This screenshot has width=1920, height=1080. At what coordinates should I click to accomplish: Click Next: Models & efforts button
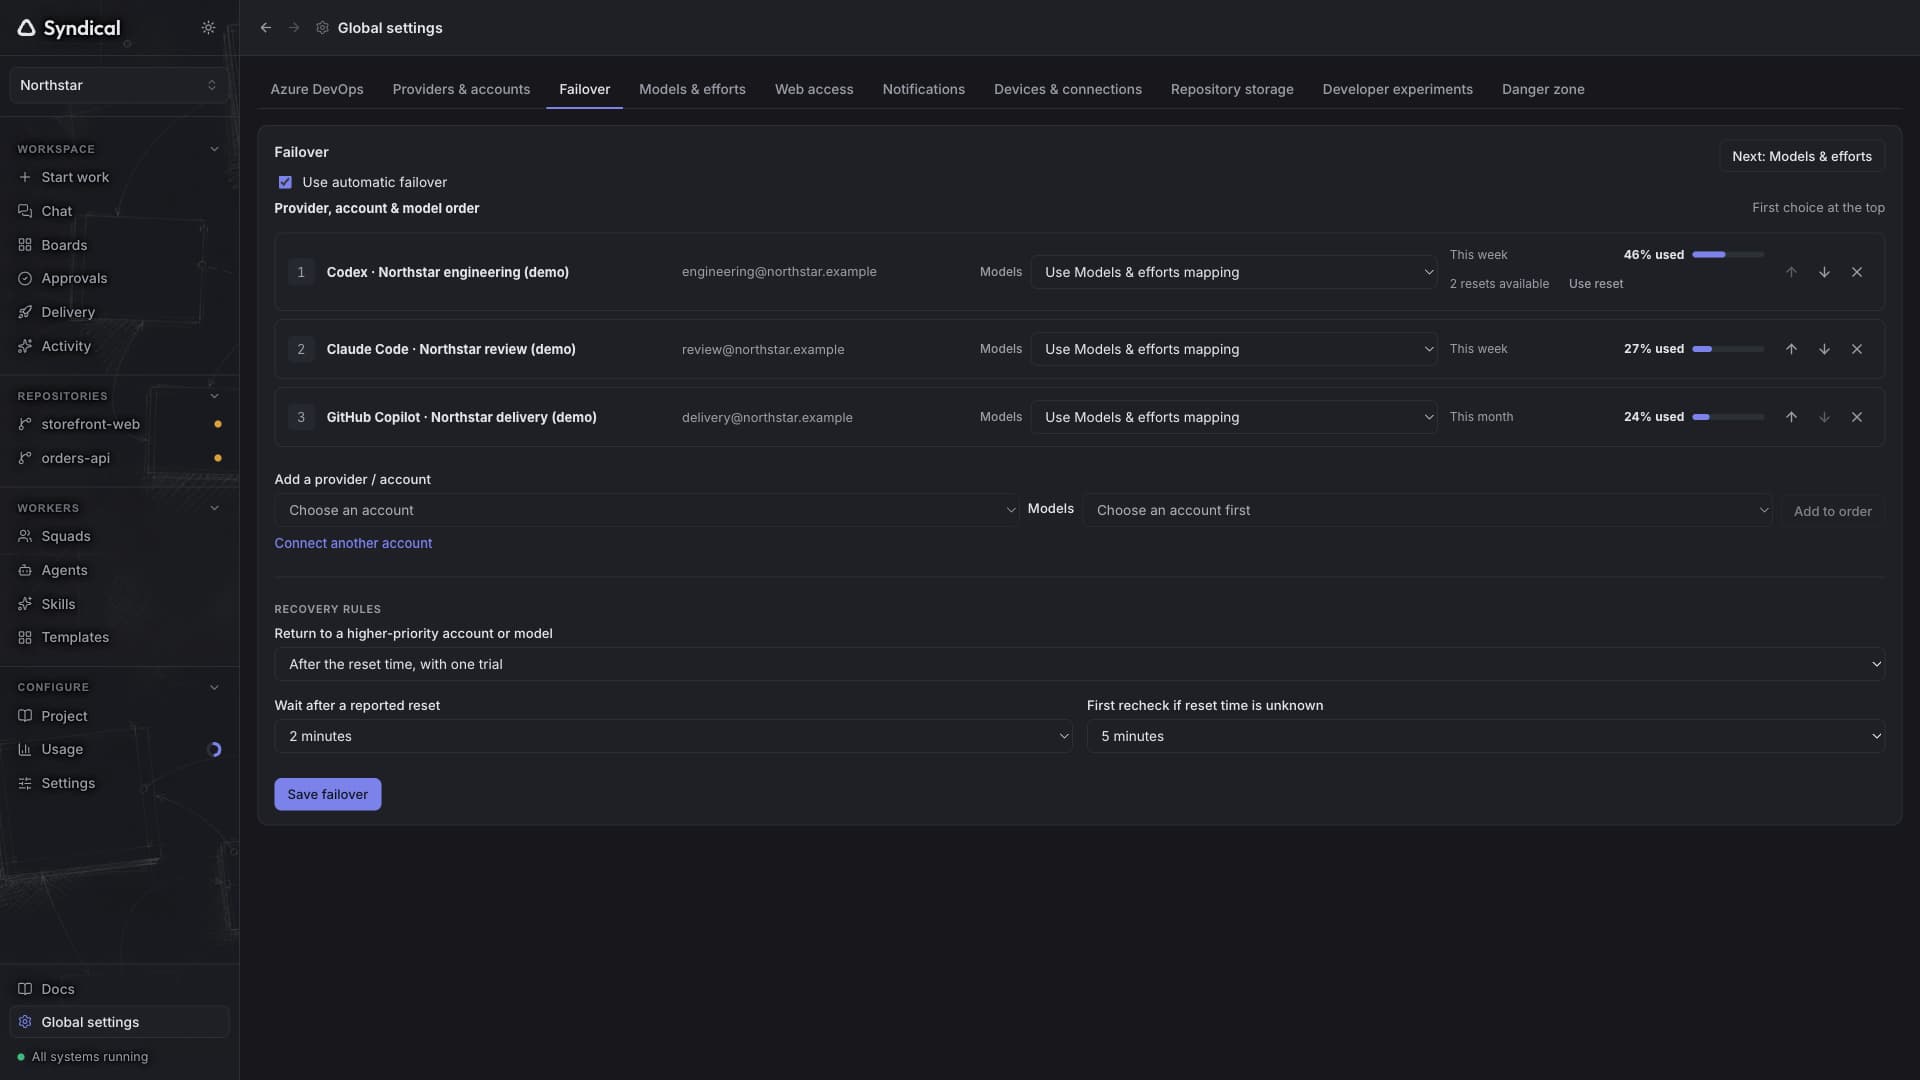pos(1802,156)
